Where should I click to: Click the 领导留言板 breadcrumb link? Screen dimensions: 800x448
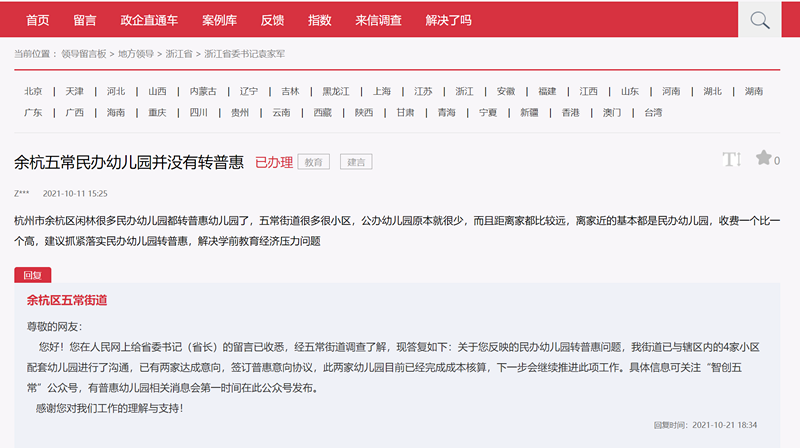(84, 54)
